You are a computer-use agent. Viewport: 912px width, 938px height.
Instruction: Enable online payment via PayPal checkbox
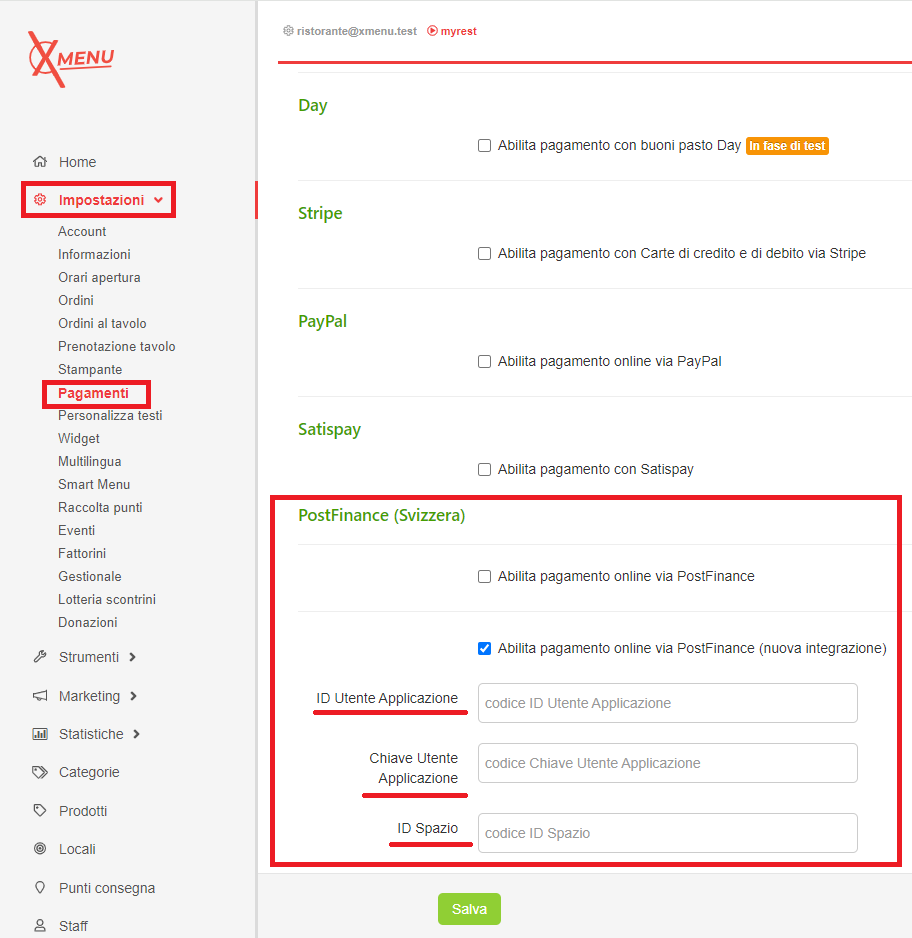point(485,362)
